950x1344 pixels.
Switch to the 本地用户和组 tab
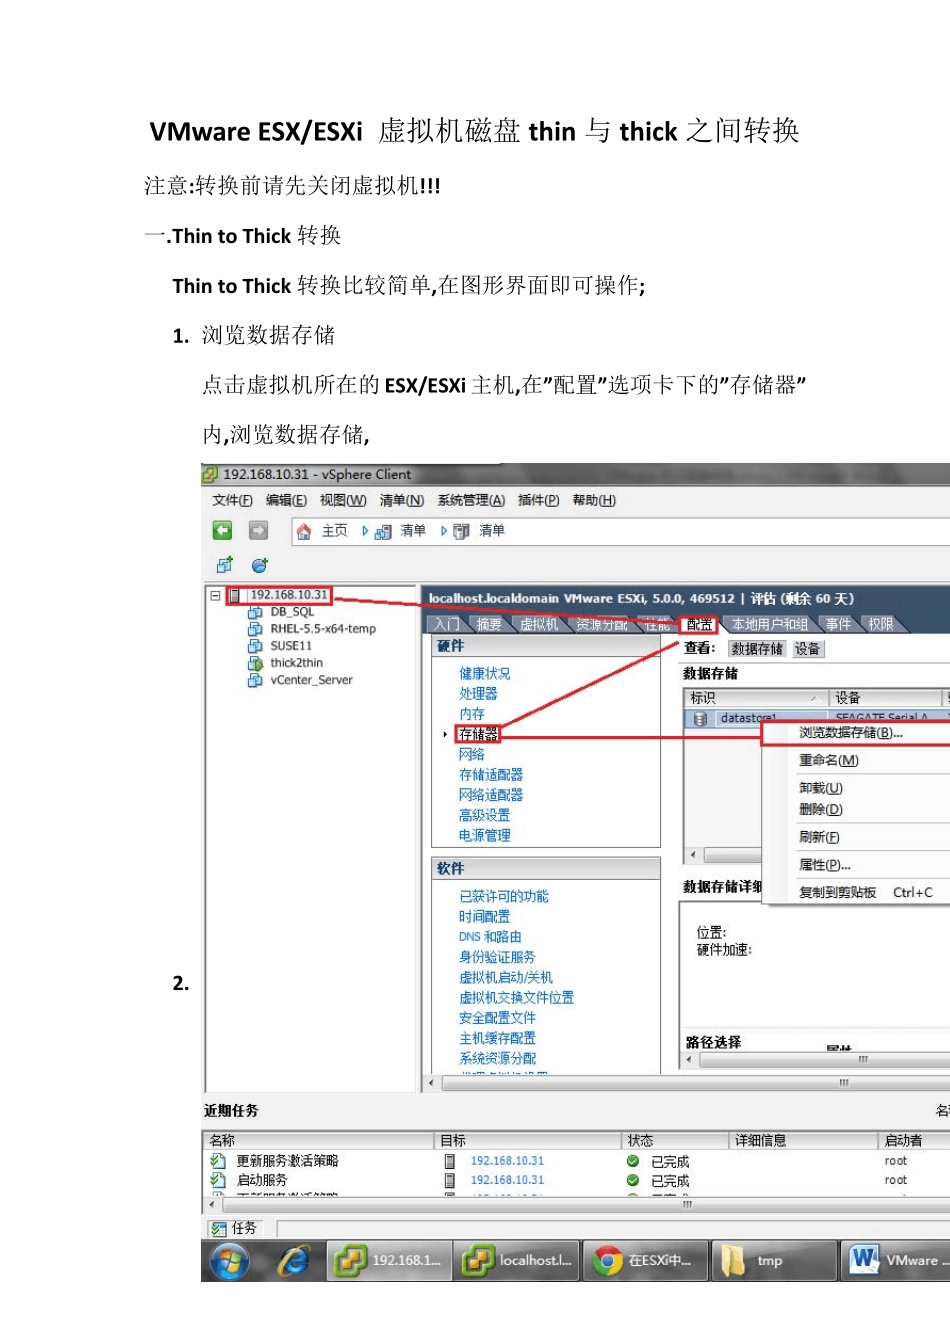click(x=769, y=624)
